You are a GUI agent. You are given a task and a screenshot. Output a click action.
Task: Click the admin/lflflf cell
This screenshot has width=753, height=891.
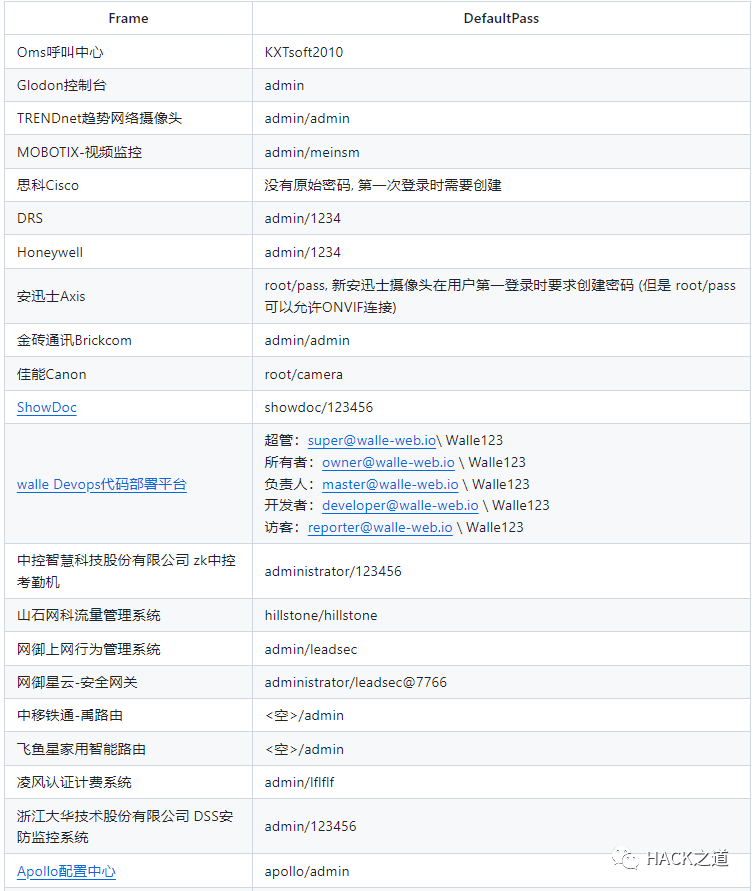click(x=501, y=782)
